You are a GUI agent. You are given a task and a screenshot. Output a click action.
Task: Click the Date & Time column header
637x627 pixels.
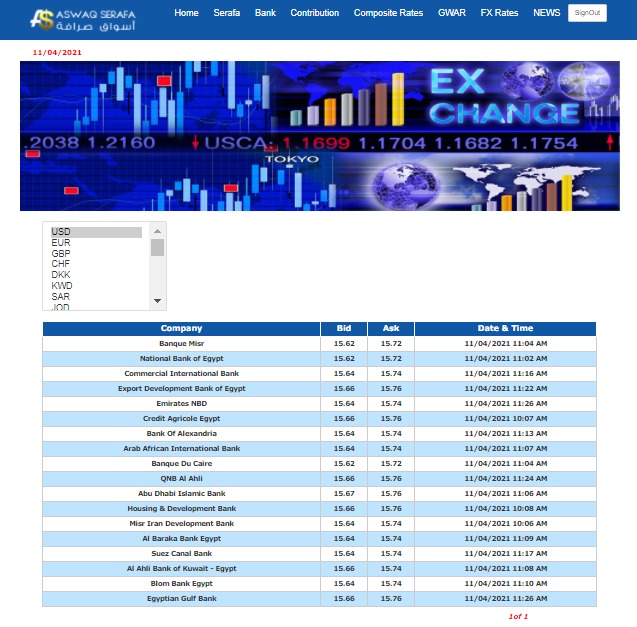point(505,328)
